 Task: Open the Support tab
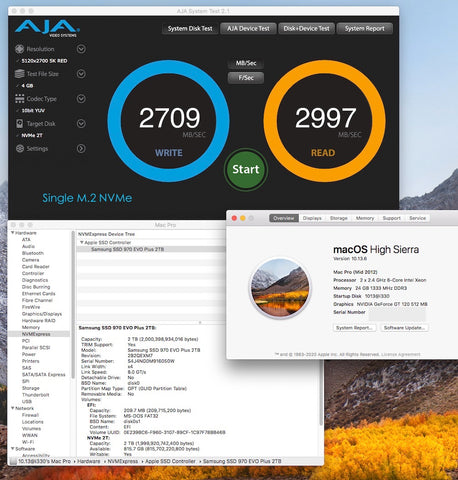392,218
